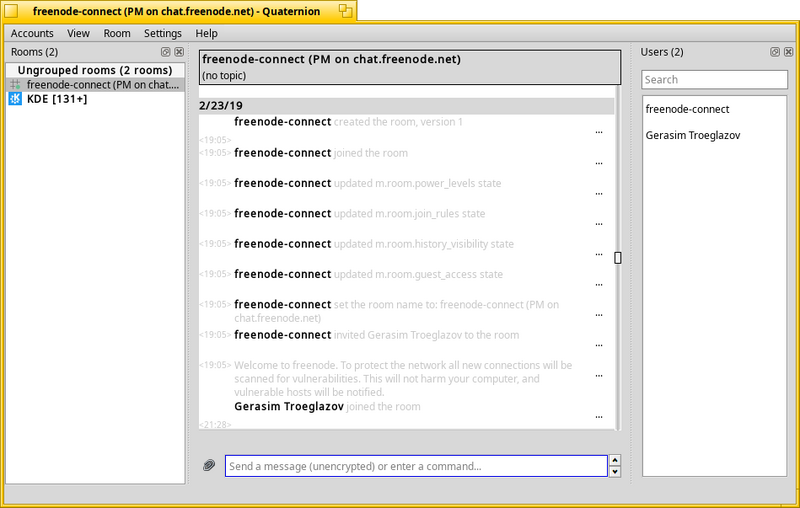Image resolution: width=800 pixels, height=508 pixels.
Task: Select the KDE [131+] room
Action: pyautogui.click(x=95, y=99)
